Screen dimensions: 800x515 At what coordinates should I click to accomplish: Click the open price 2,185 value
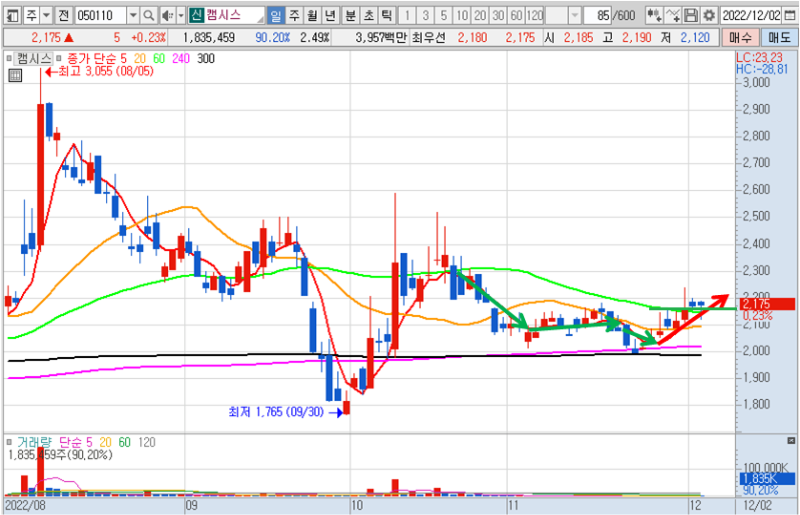point(579,38)
